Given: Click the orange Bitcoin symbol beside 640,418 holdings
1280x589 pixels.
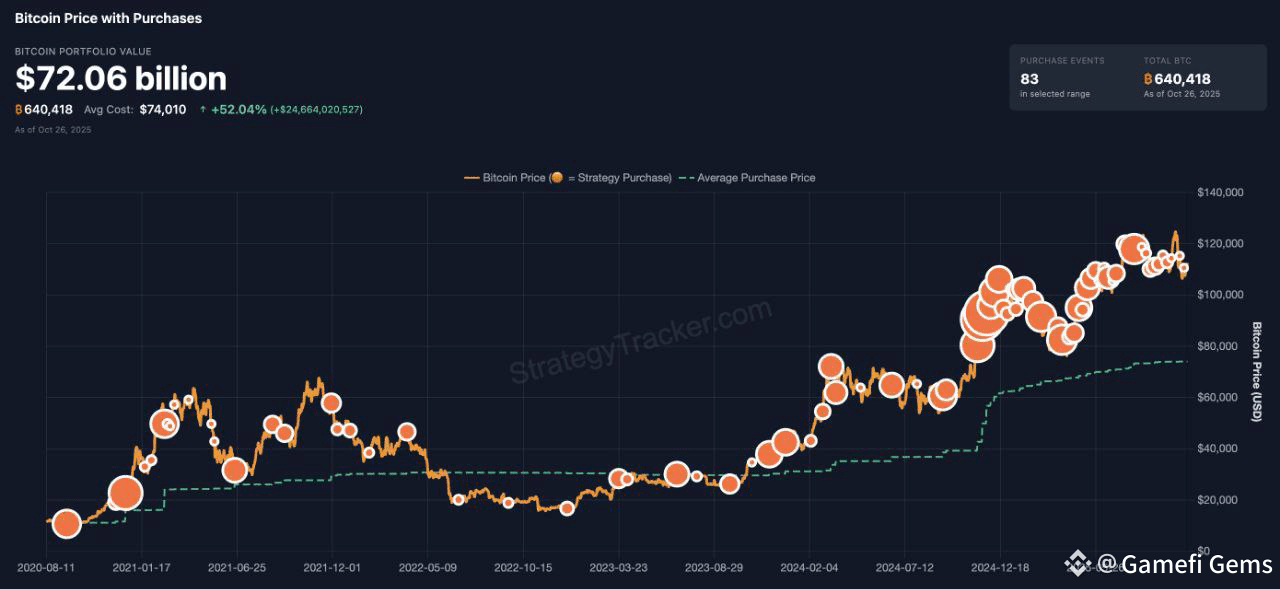Looking at the screenshot, I should [19, 110].
